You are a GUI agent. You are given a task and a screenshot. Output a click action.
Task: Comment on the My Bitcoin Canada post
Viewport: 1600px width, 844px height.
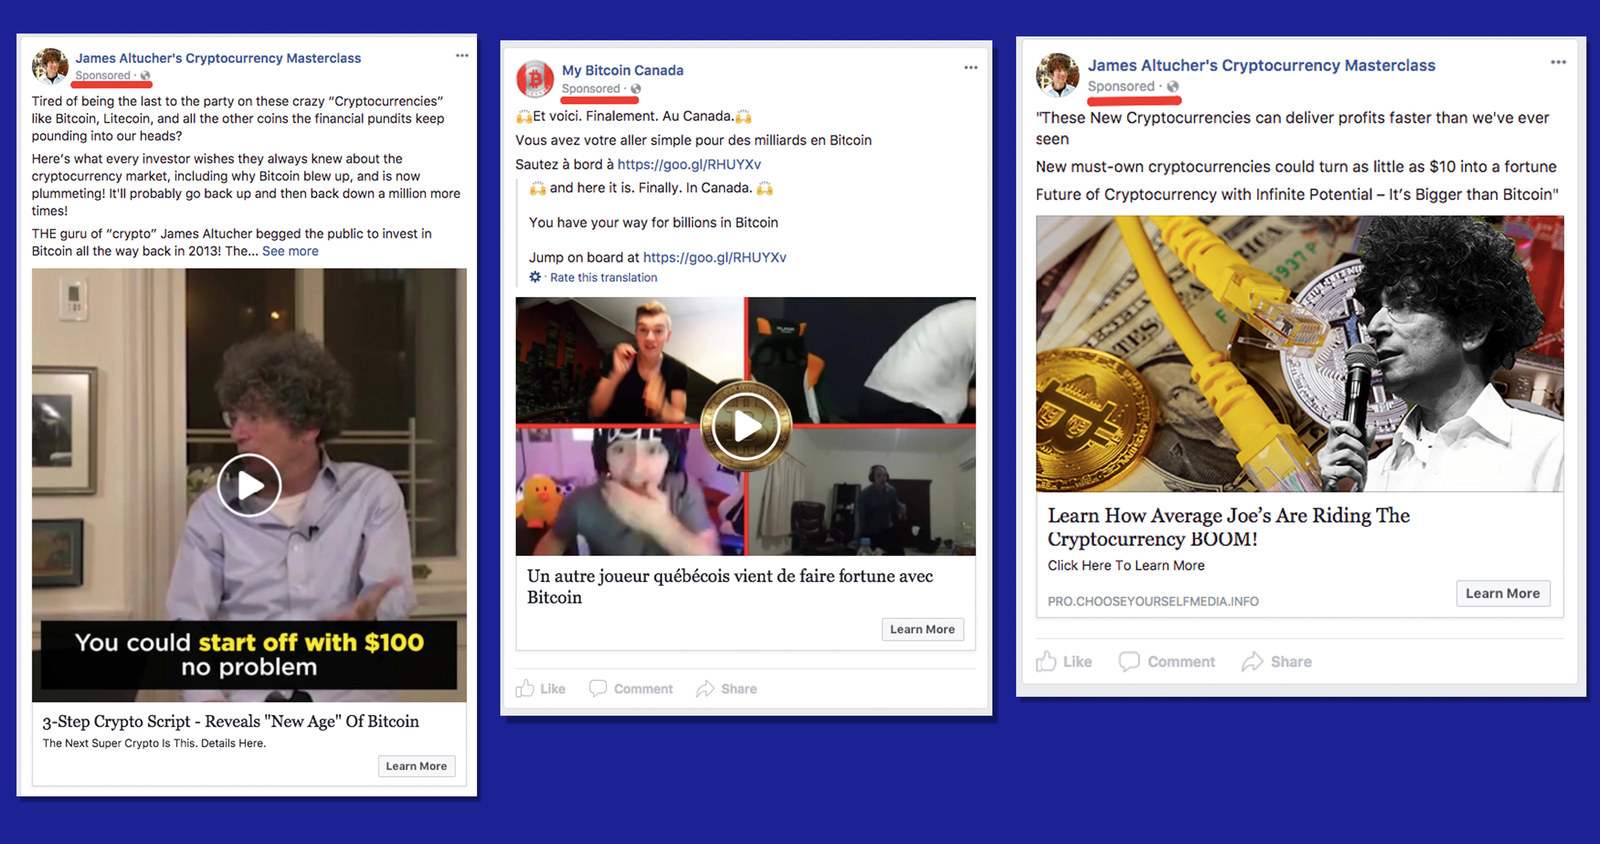(631, 689)
